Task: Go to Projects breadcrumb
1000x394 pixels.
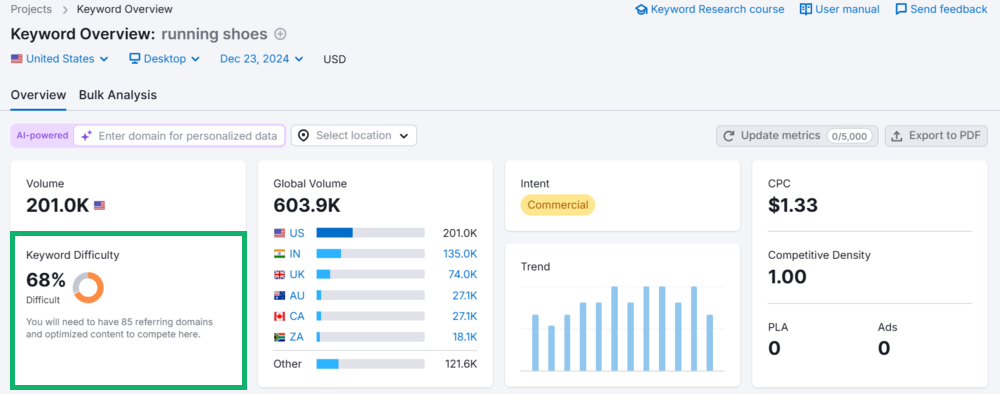Action: pos(31,9)
